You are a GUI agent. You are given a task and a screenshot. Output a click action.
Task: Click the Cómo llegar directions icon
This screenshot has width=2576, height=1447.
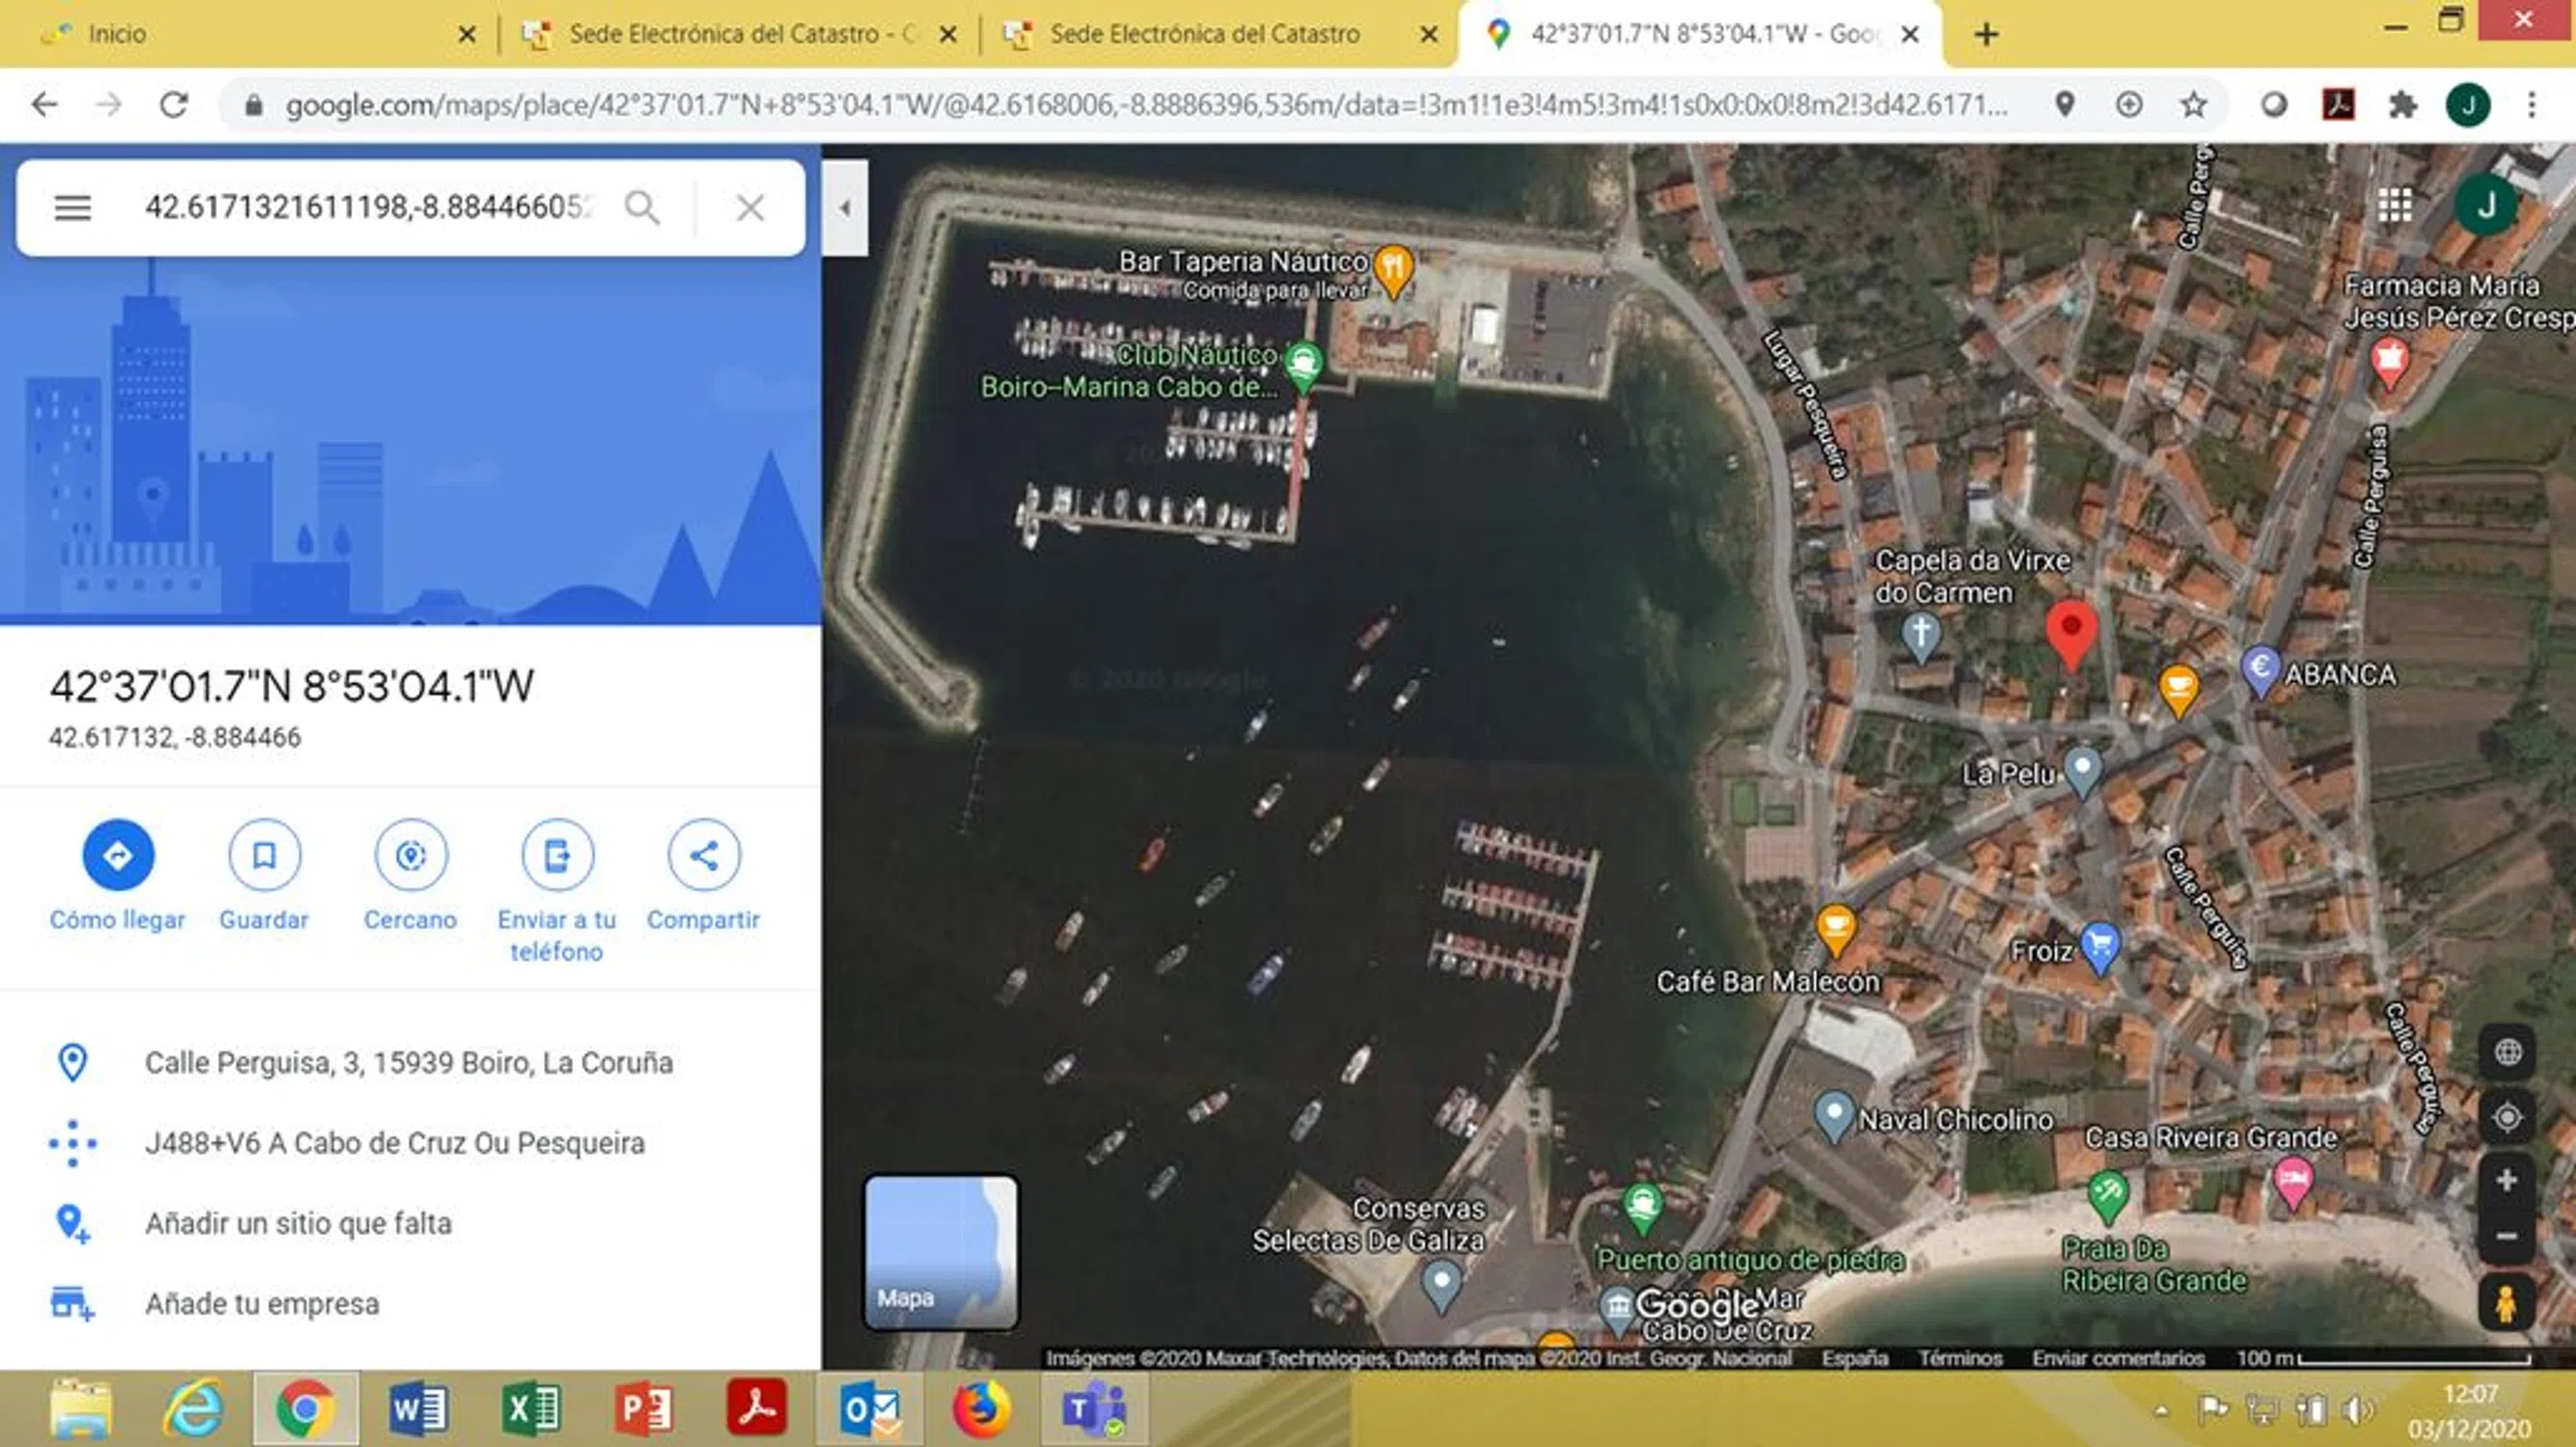pyautogui.click(x=118, y=855)
